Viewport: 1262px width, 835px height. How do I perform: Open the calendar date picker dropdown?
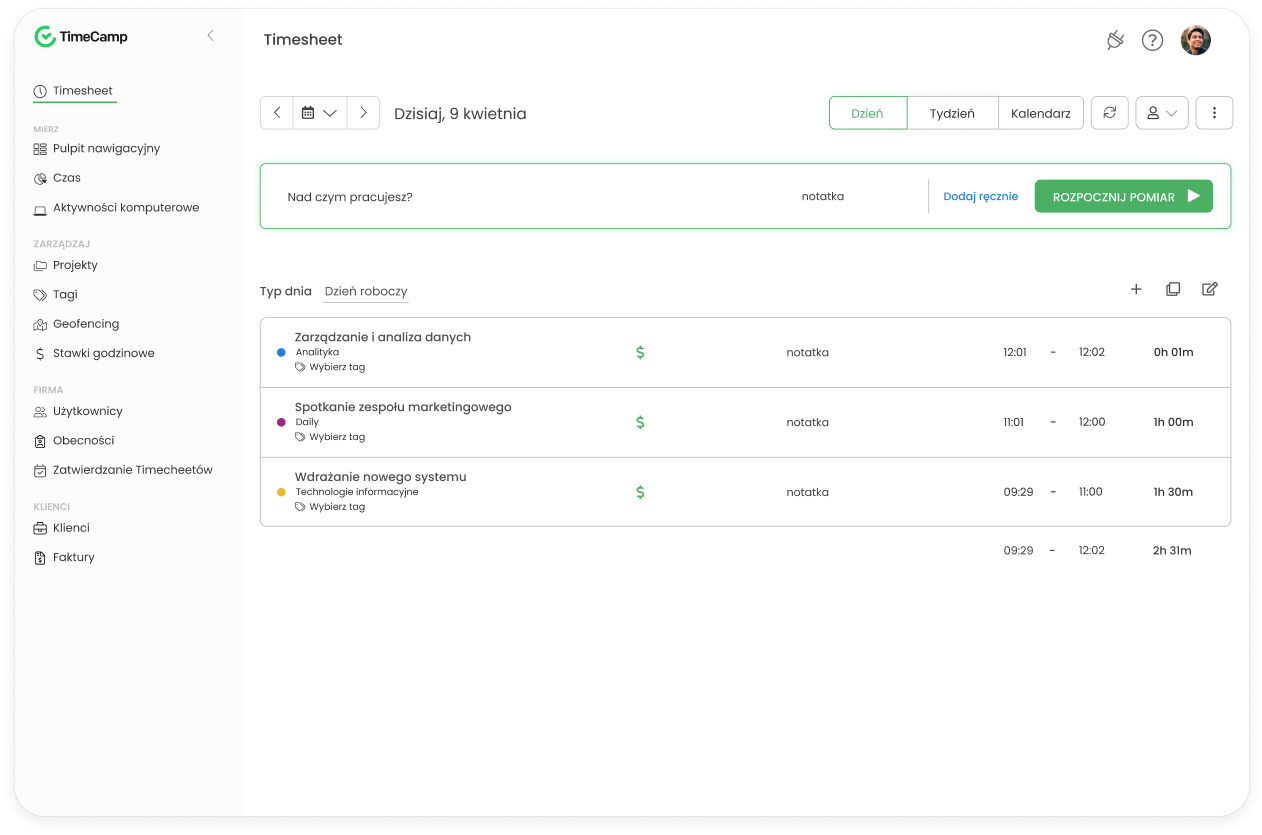click(319, 113)
